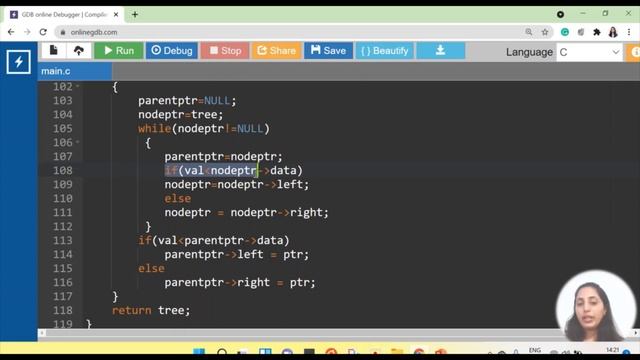Screen dimensions: 640x360
Task: Open the zoom magnifier icon in address bar
Action: (x=529, y=32)
